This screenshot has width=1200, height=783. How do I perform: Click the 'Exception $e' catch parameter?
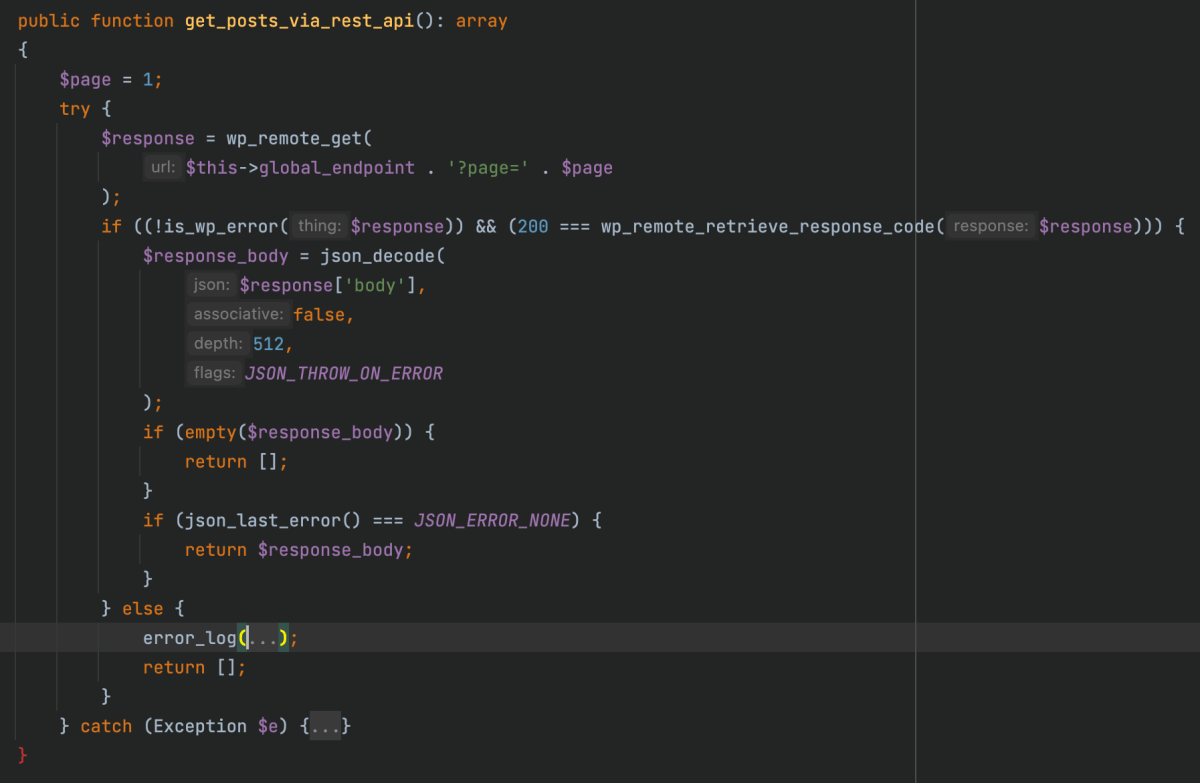point(216,727)
